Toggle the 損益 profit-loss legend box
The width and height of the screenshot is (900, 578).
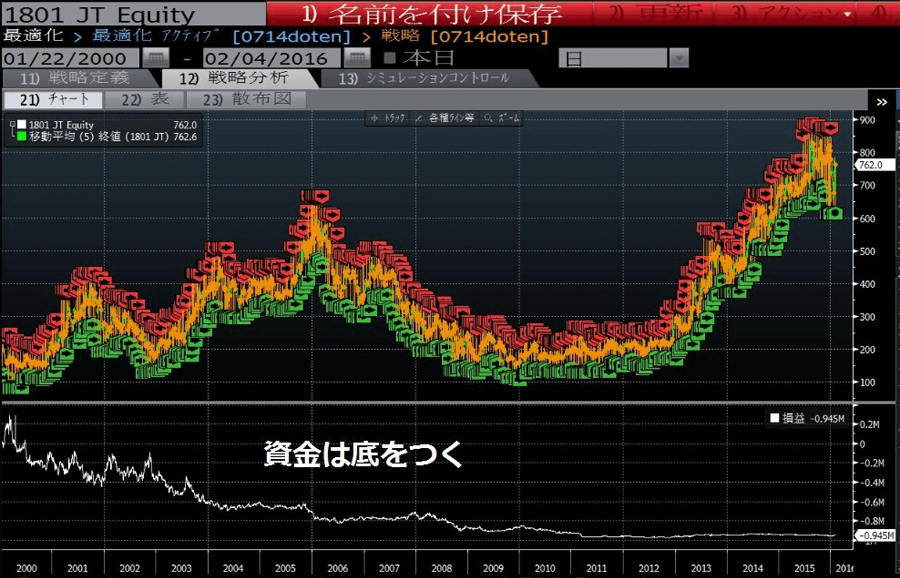773,418
